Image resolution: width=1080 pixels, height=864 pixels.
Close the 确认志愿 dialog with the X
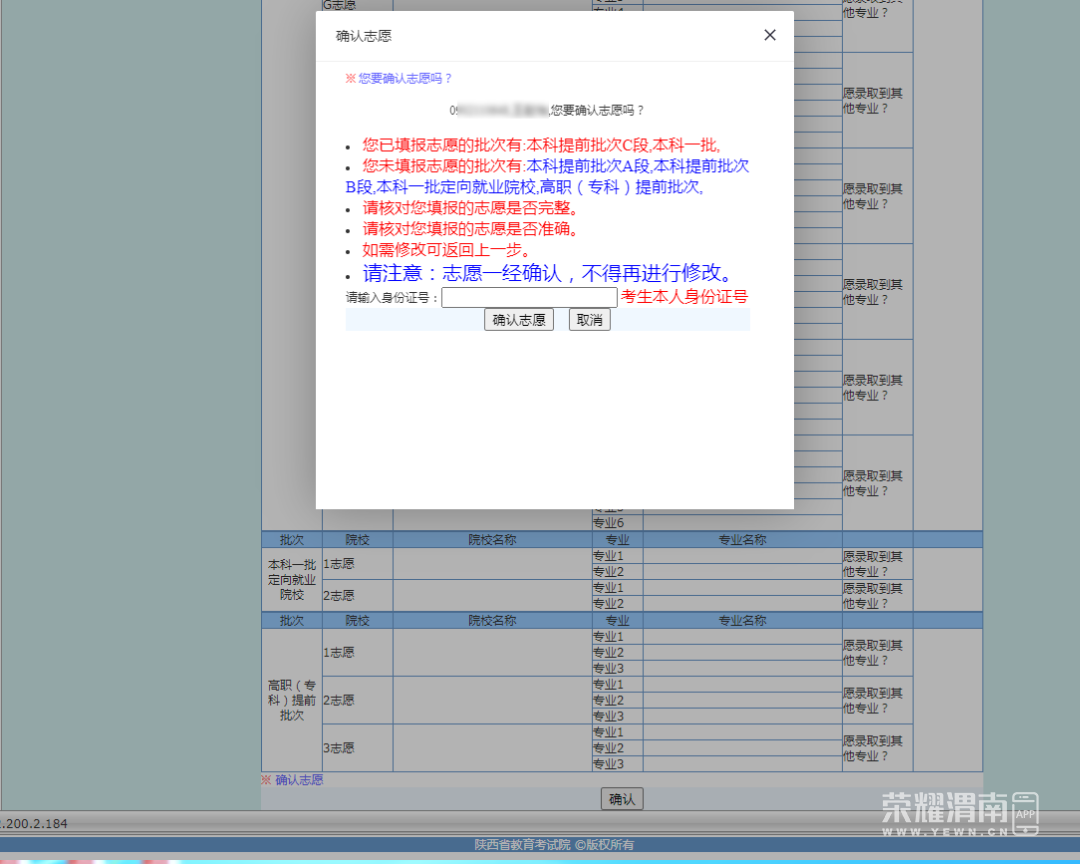pos(770,35)
